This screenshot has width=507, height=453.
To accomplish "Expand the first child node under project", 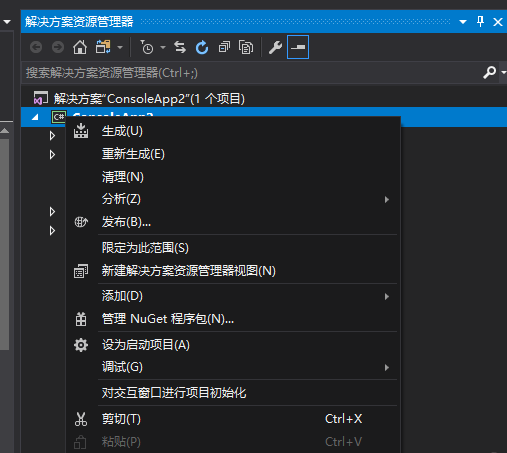I will coord(52,135).
